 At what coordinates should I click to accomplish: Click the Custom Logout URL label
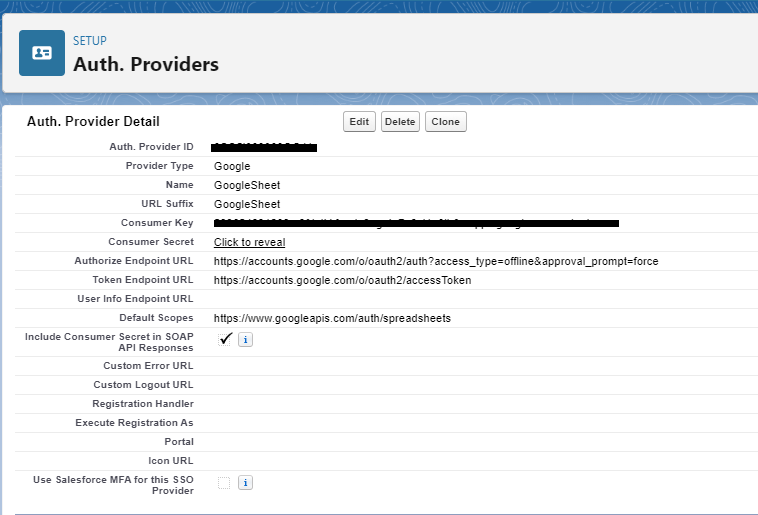coord(143,384)
